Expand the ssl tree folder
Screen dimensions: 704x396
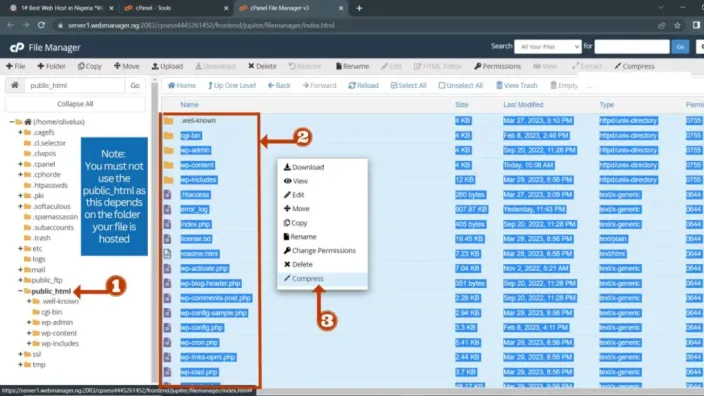coord(20,354)
